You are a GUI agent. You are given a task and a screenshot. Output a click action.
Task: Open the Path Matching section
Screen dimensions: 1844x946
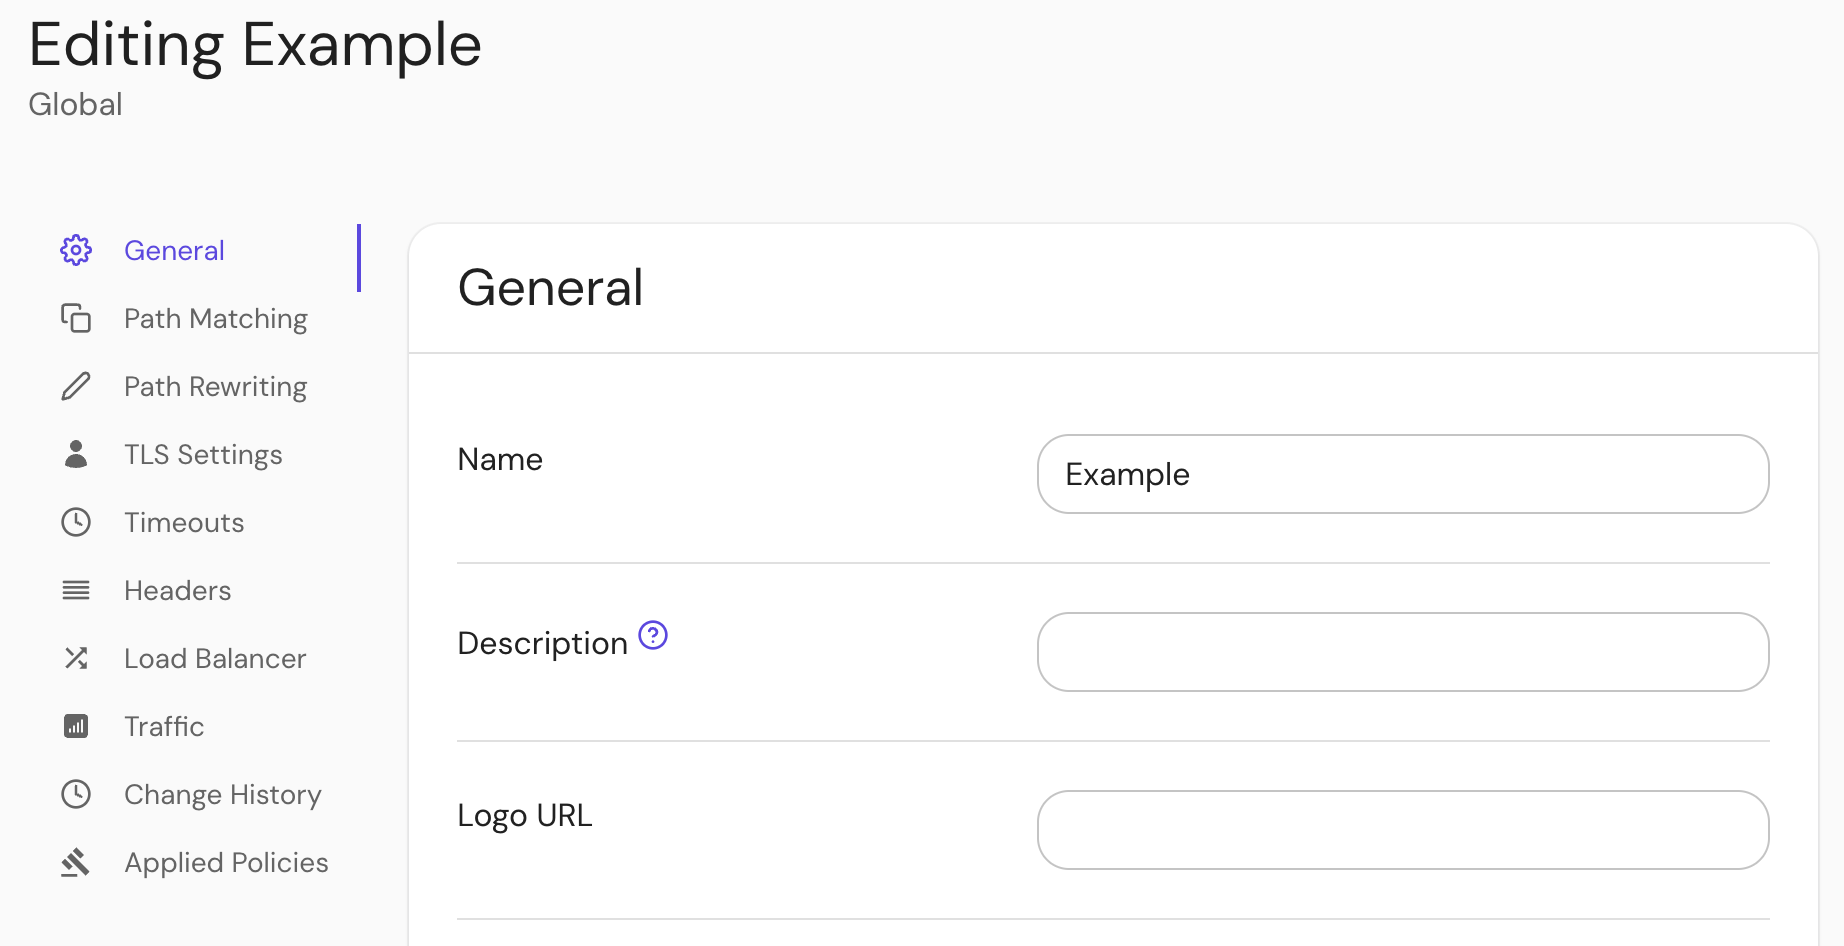point(215,318)
